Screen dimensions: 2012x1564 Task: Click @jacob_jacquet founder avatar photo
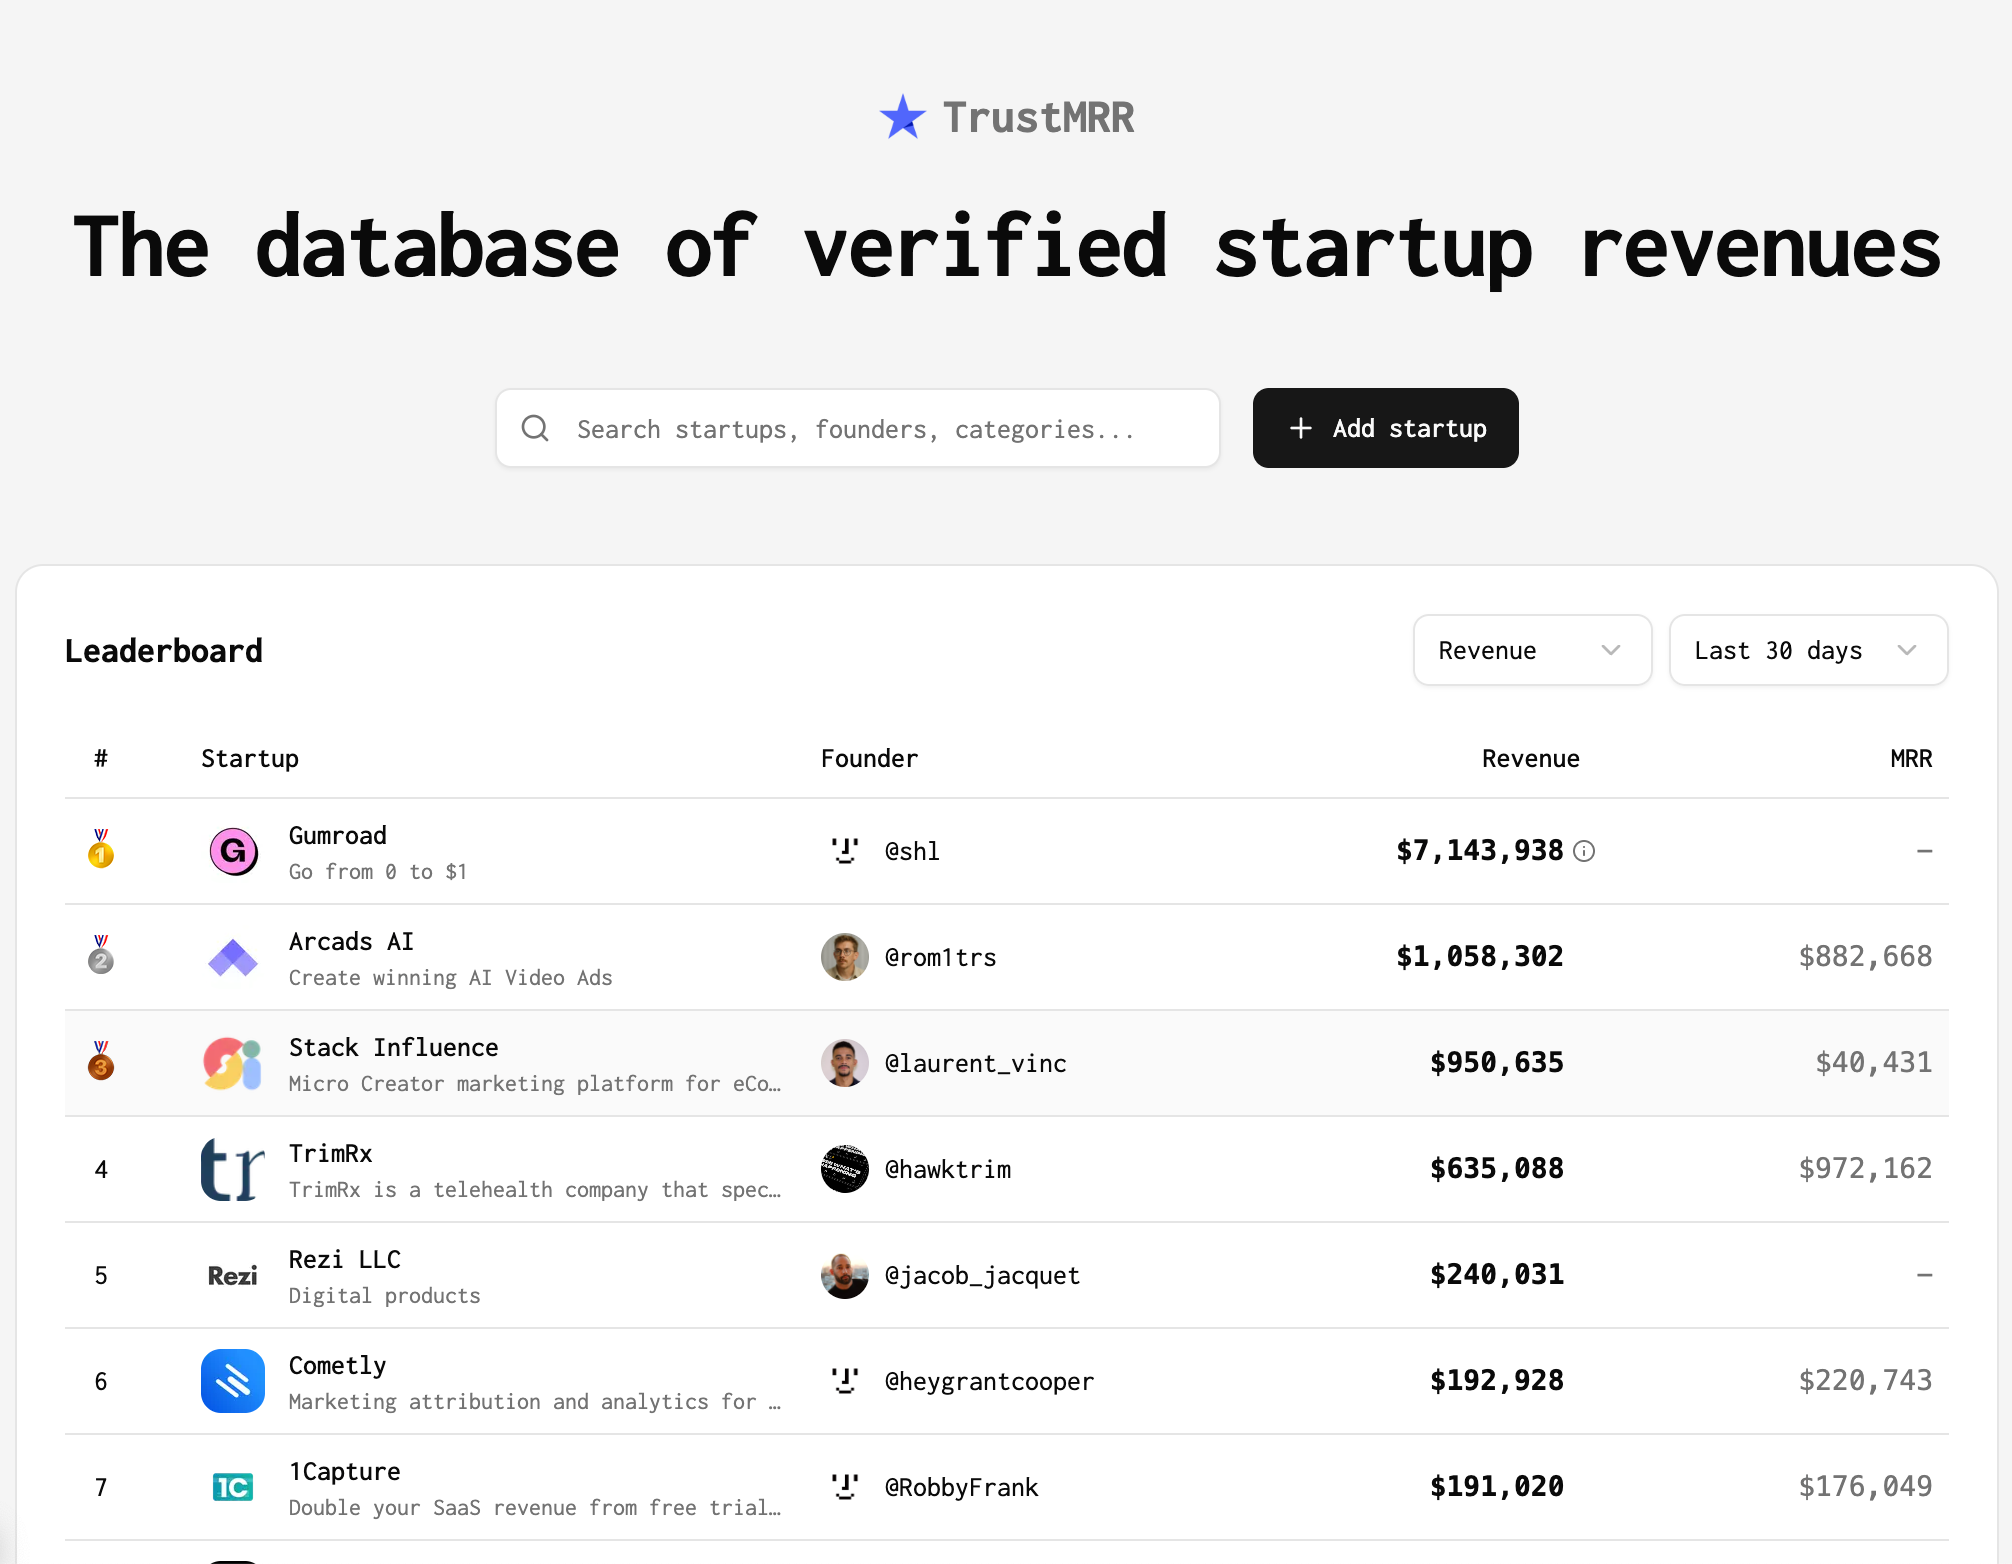click(x=845, y=1275)
